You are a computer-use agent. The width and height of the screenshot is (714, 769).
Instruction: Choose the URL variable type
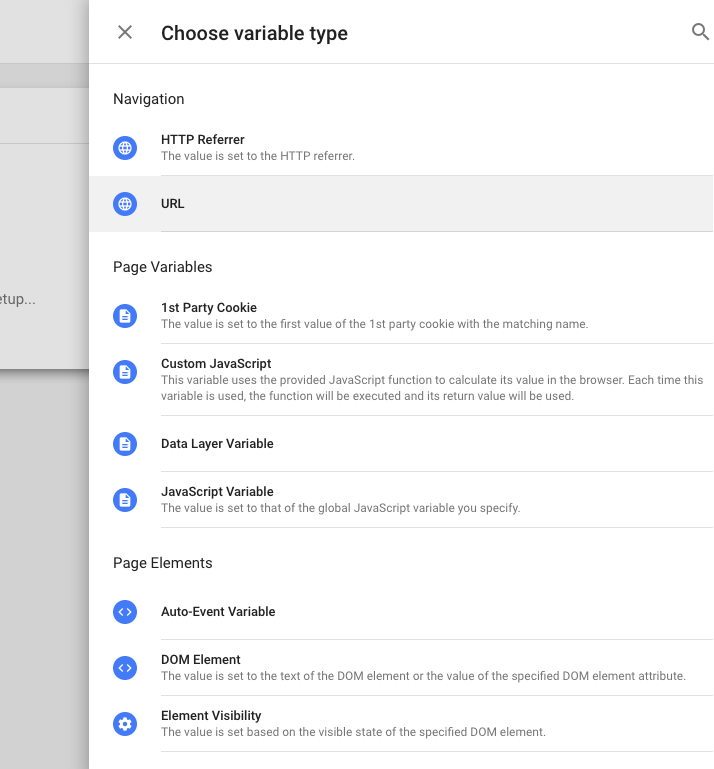(x=173, y=204)
